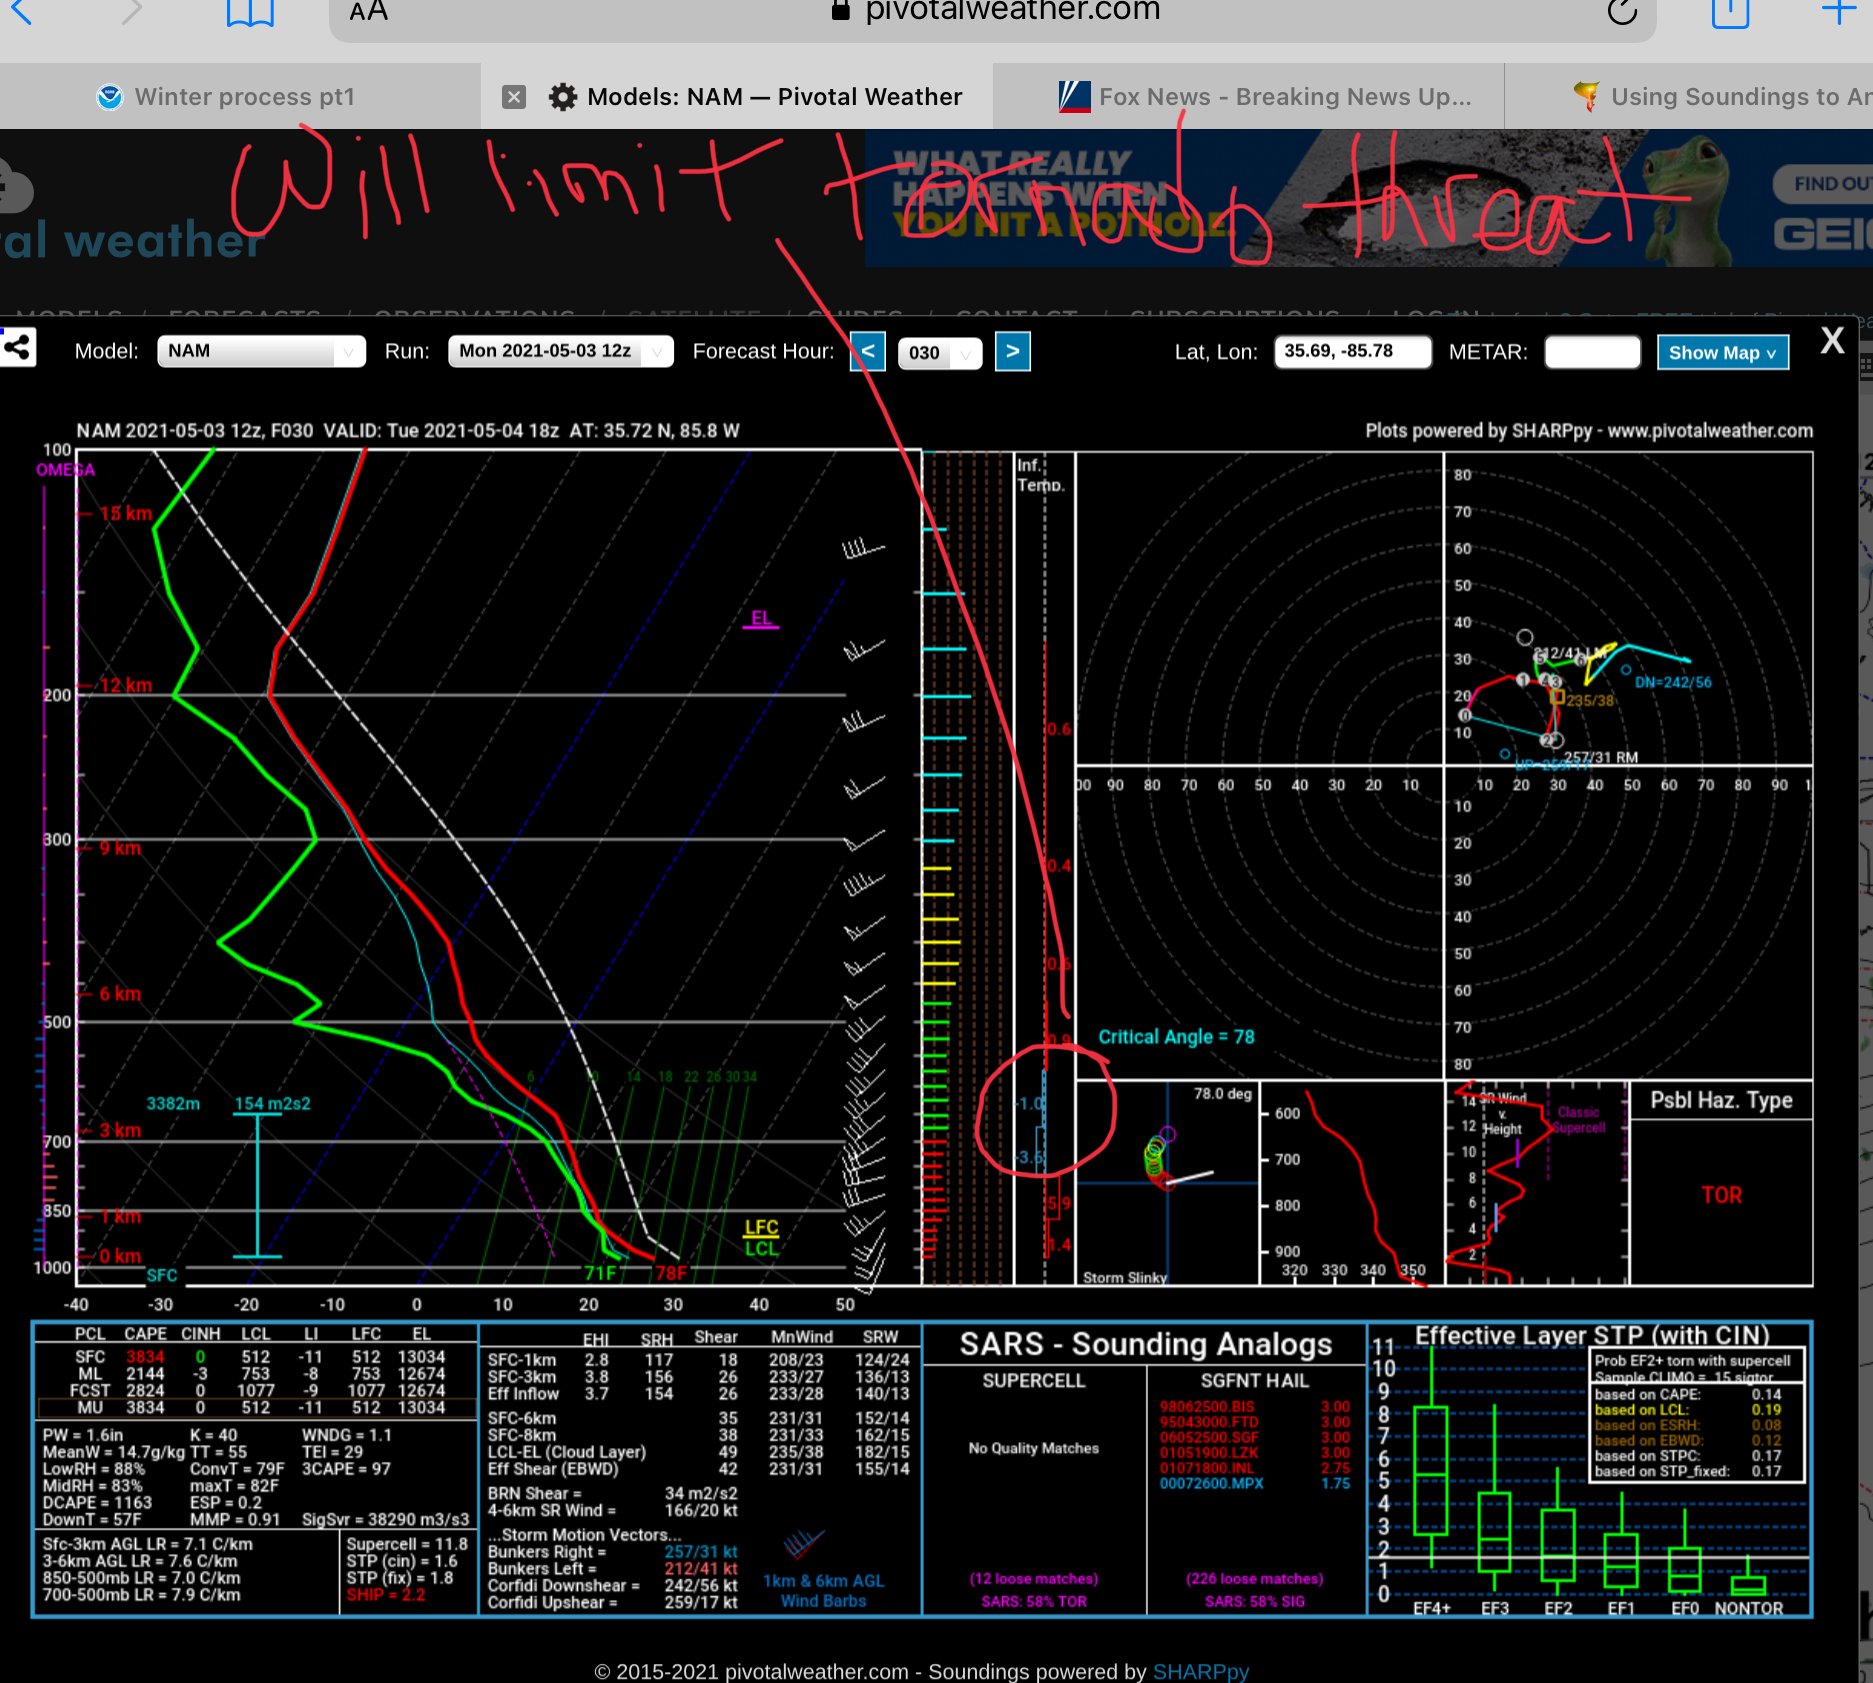The width and height of the screenshot is (1873, 1683).
Task: Click the DN=242/56 hodograph label
Action: point(1673,682)
